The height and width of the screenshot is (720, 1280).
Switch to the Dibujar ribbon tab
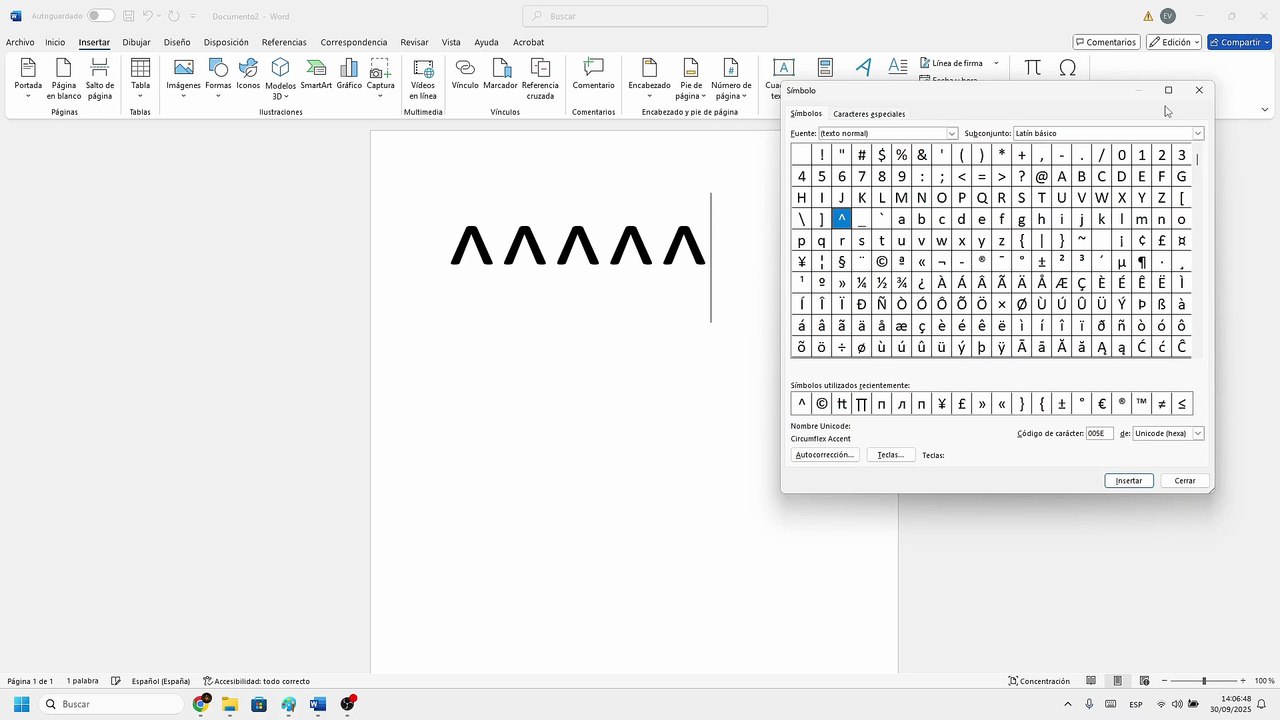tap(136, 42)
